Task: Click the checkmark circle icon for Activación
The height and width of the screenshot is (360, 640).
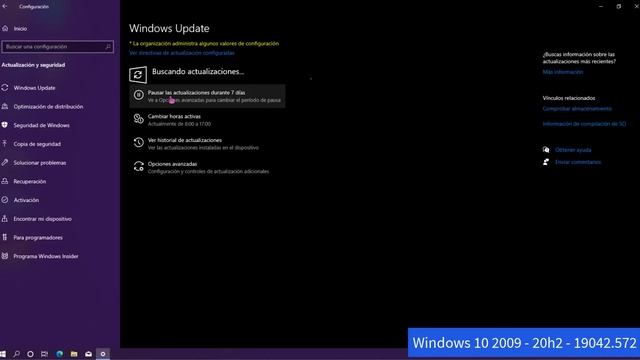Action: pos(5,200)
